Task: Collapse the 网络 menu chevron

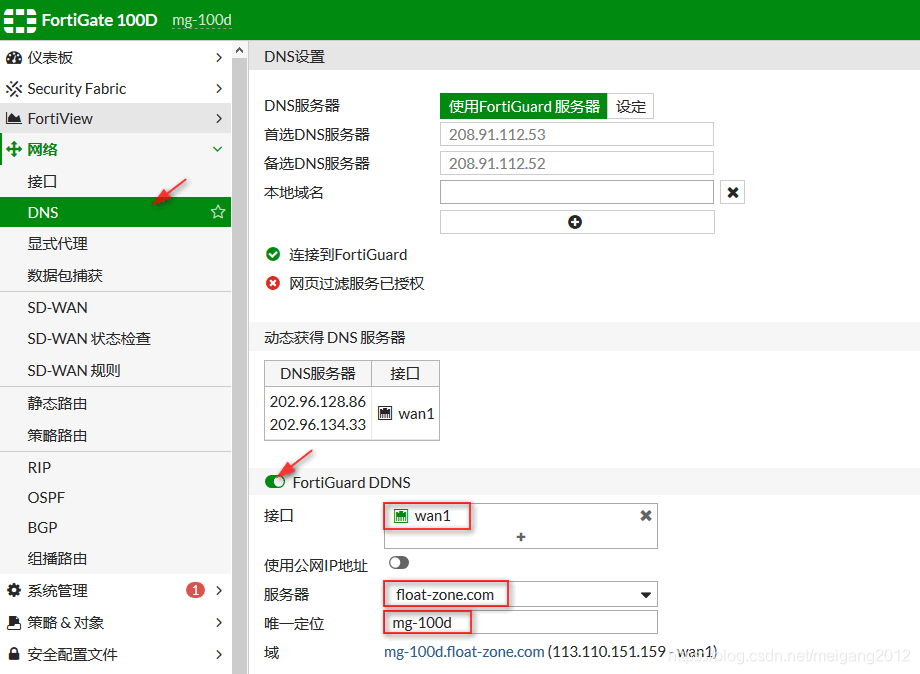Action: (x=218, y=149)
